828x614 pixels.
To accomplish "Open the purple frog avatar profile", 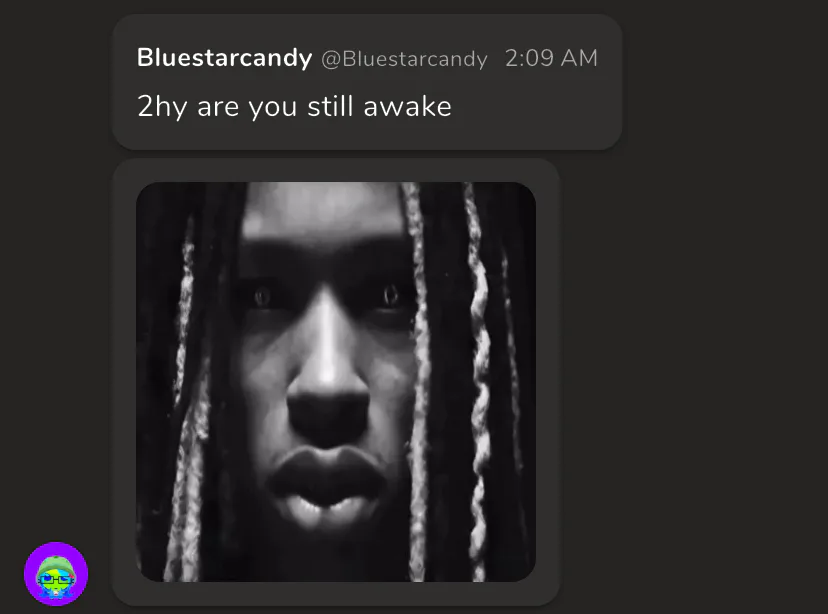I will (x=56, y=573).
